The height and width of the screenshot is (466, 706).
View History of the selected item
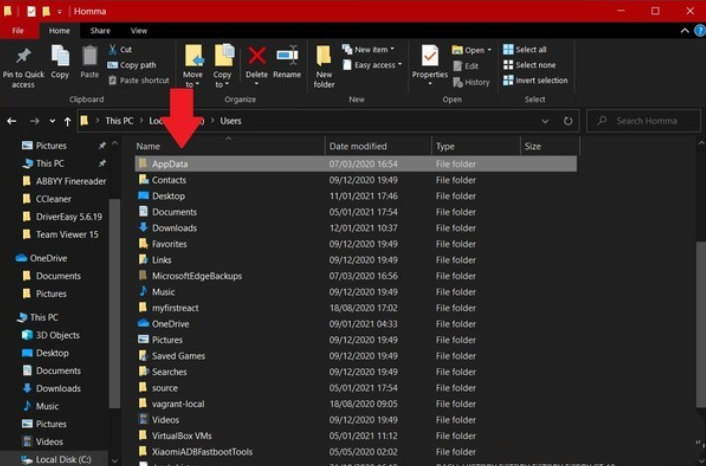(x=471, y=82)
